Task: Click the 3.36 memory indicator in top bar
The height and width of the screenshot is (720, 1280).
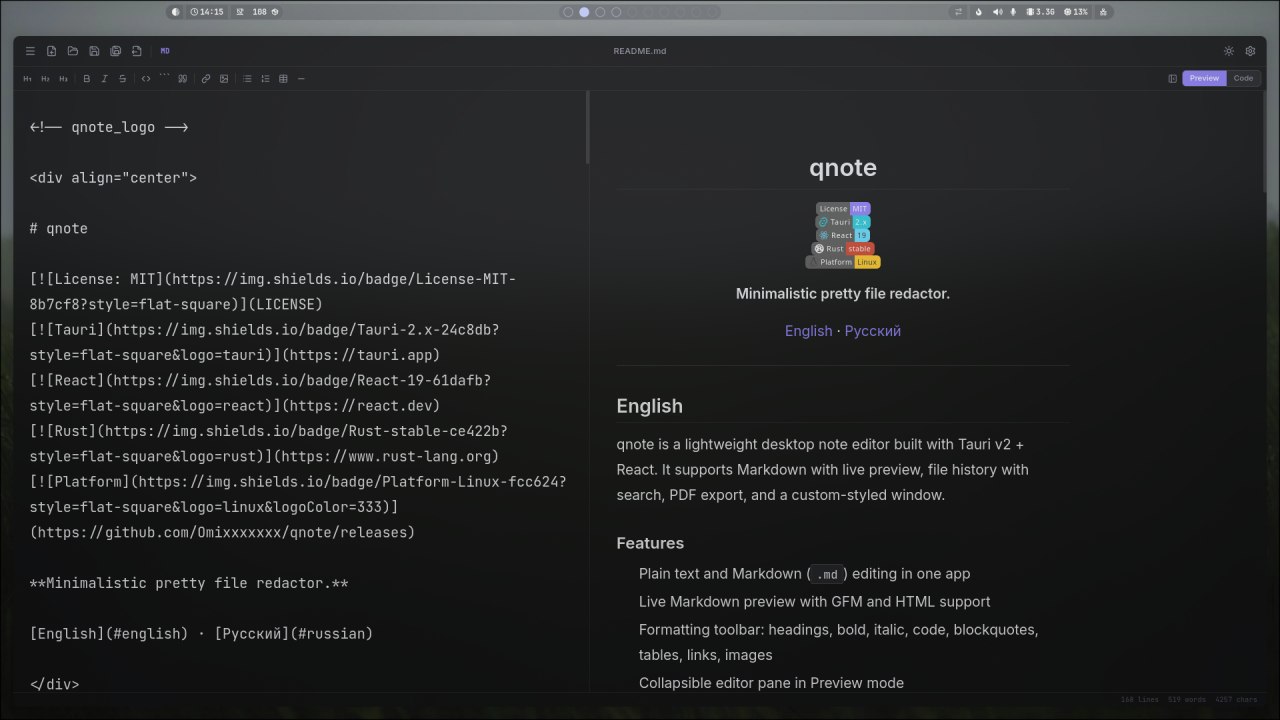Action: pyautogui.click(x=1040, y=12)
